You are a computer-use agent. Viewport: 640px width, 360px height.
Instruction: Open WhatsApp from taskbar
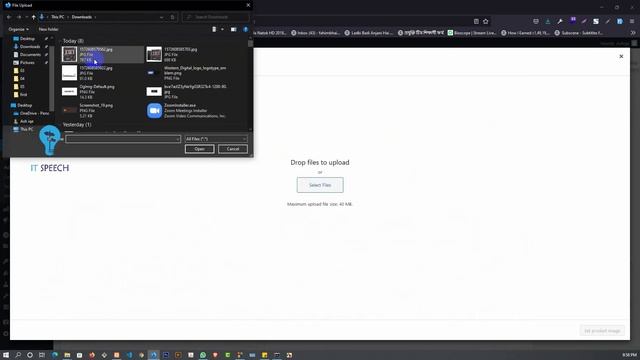point(203,355)
